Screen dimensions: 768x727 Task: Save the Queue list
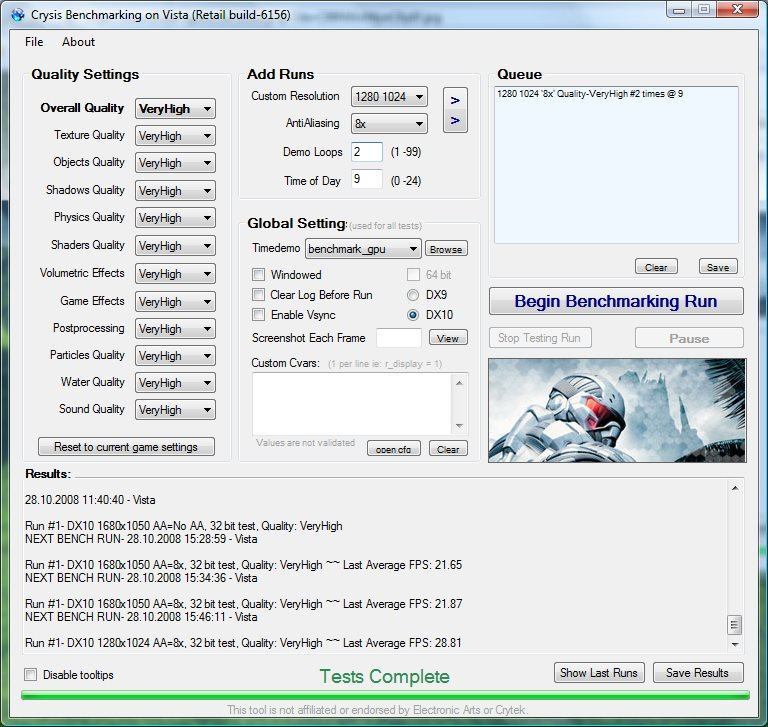click(x=718, y=267)
